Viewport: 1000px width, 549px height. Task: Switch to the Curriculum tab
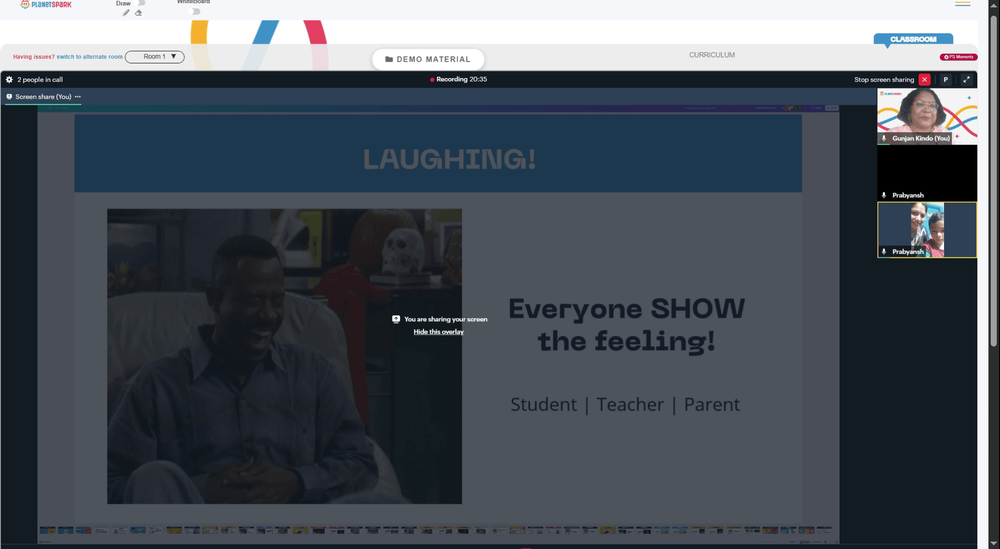click(x=712, y=55)
